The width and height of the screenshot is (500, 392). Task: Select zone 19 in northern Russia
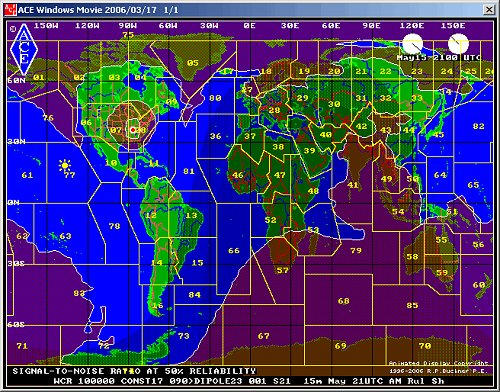pyautogui.click(x=304, y=71)
